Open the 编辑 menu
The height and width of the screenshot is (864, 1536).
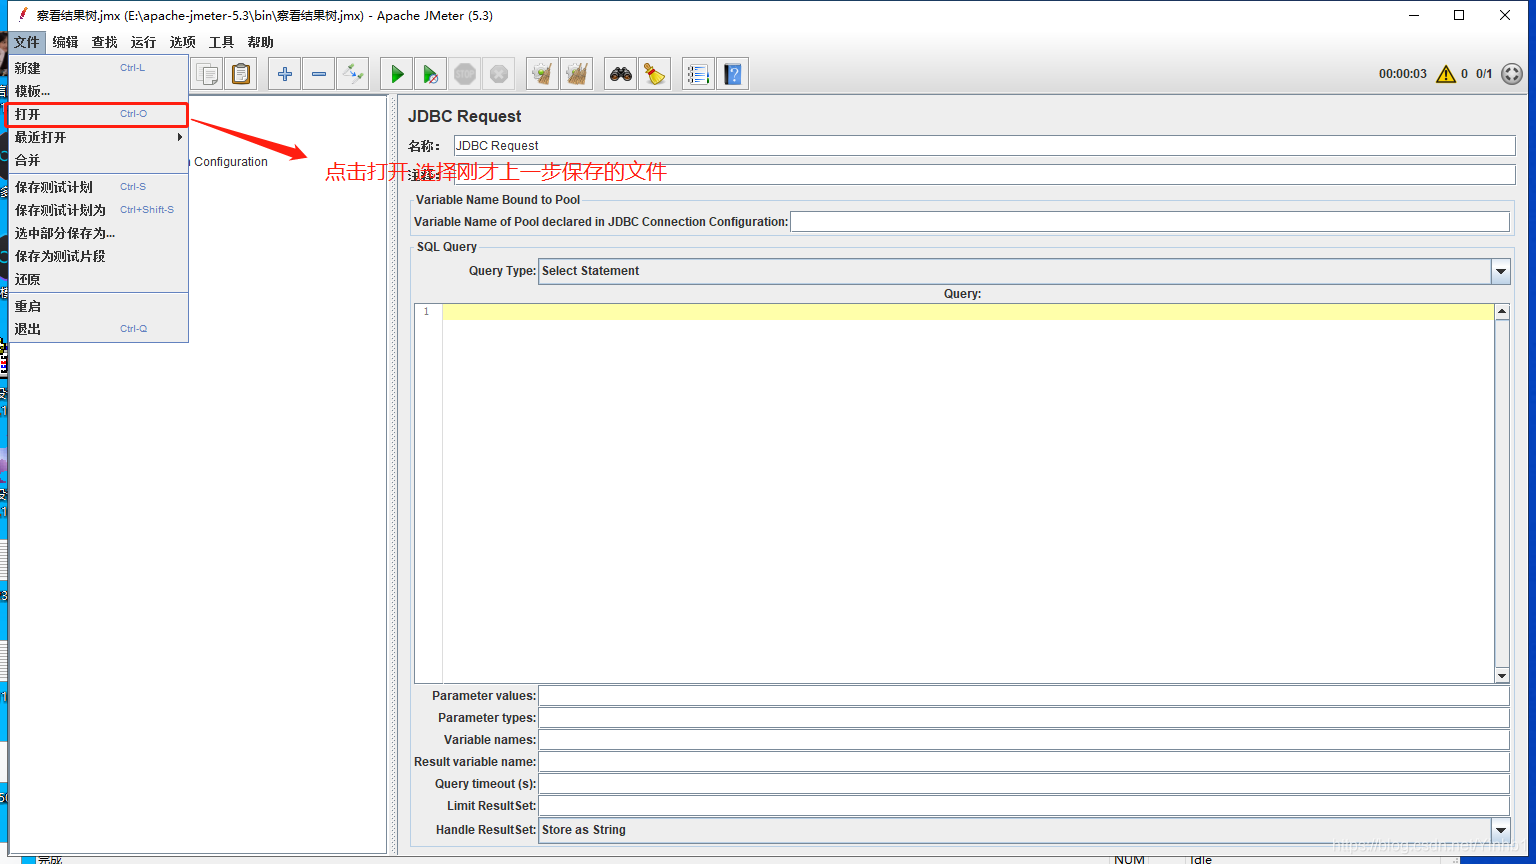[65, 42]
